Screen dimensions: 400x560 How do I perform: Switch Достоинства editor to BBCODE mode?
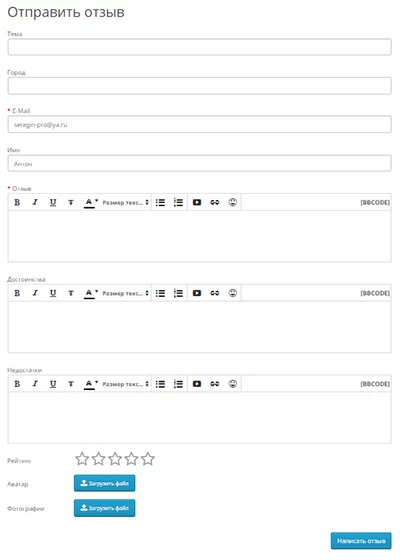pos(375,293)
